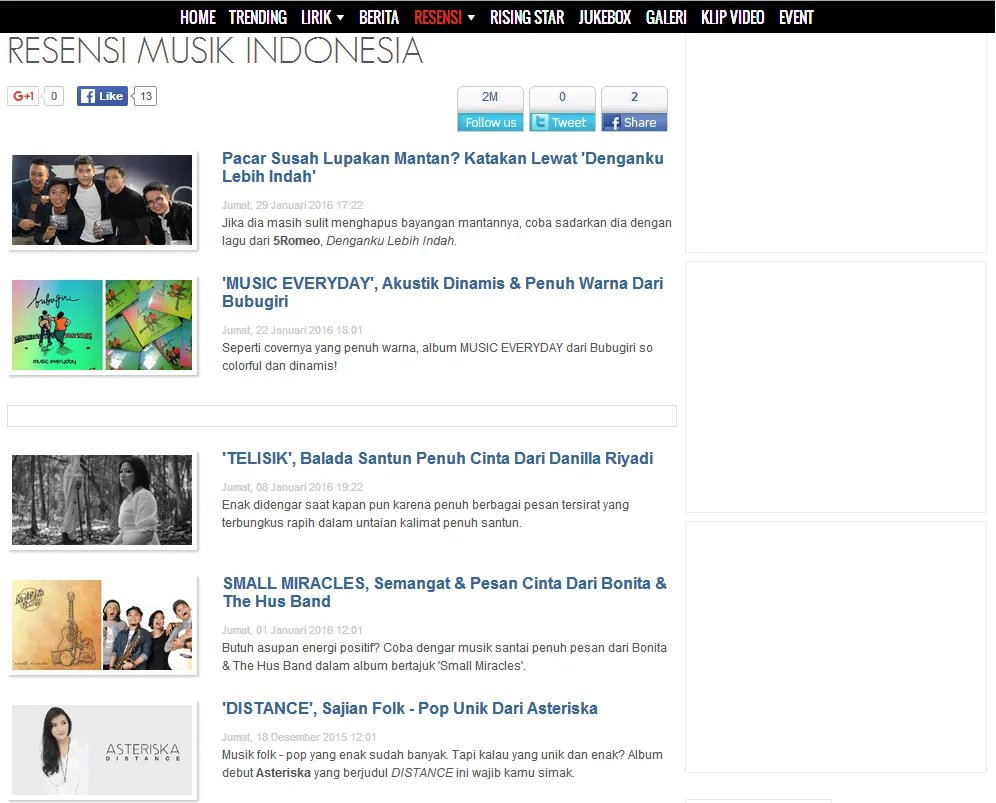Image resolution: width=996 pixels, height=803 pixels.
Task: Click the Google +1 button
Action: 23,96
